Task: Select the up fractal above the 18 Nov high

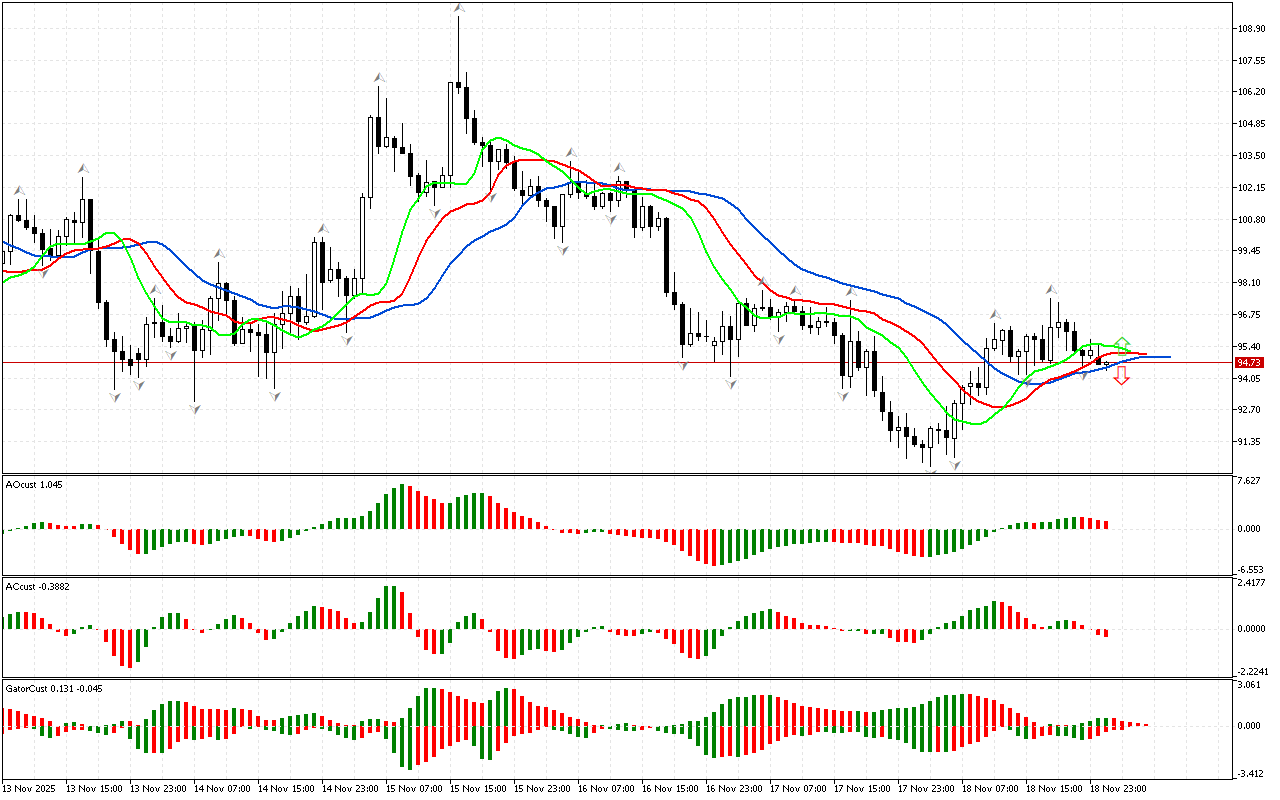Action: point(1052,288)
